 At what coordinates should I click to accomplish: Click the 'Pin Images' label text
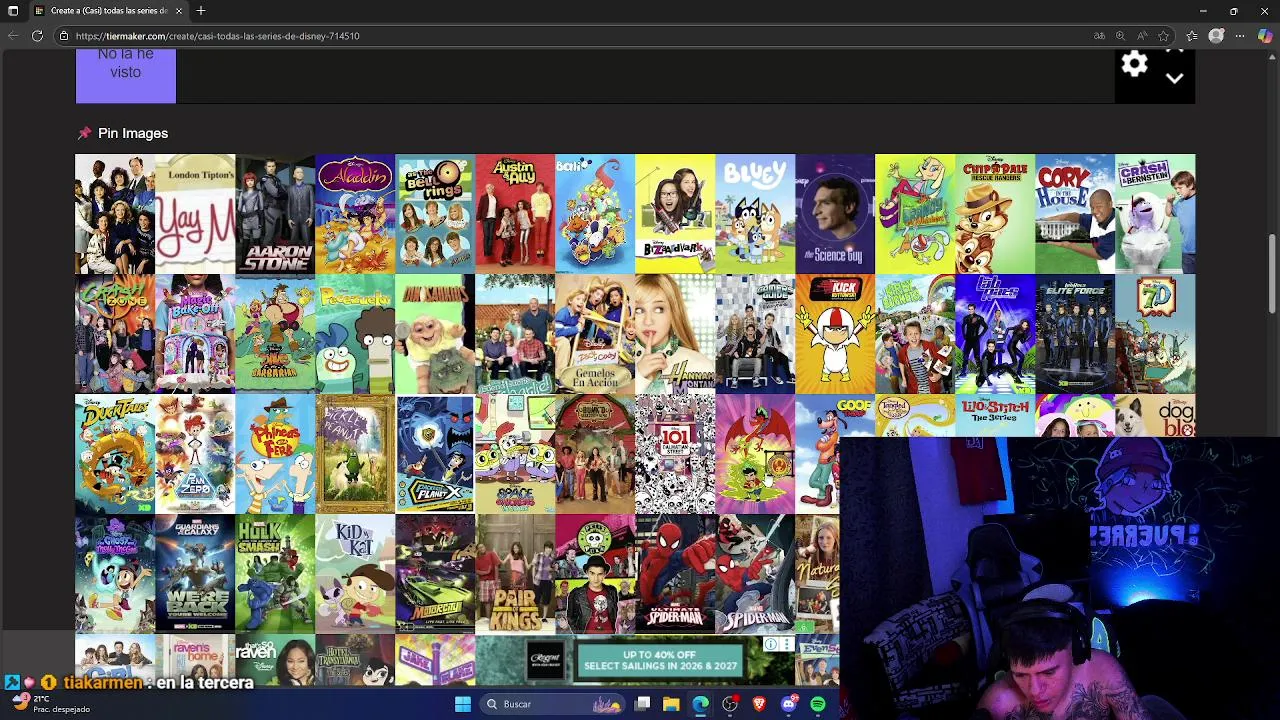(133, 133)
